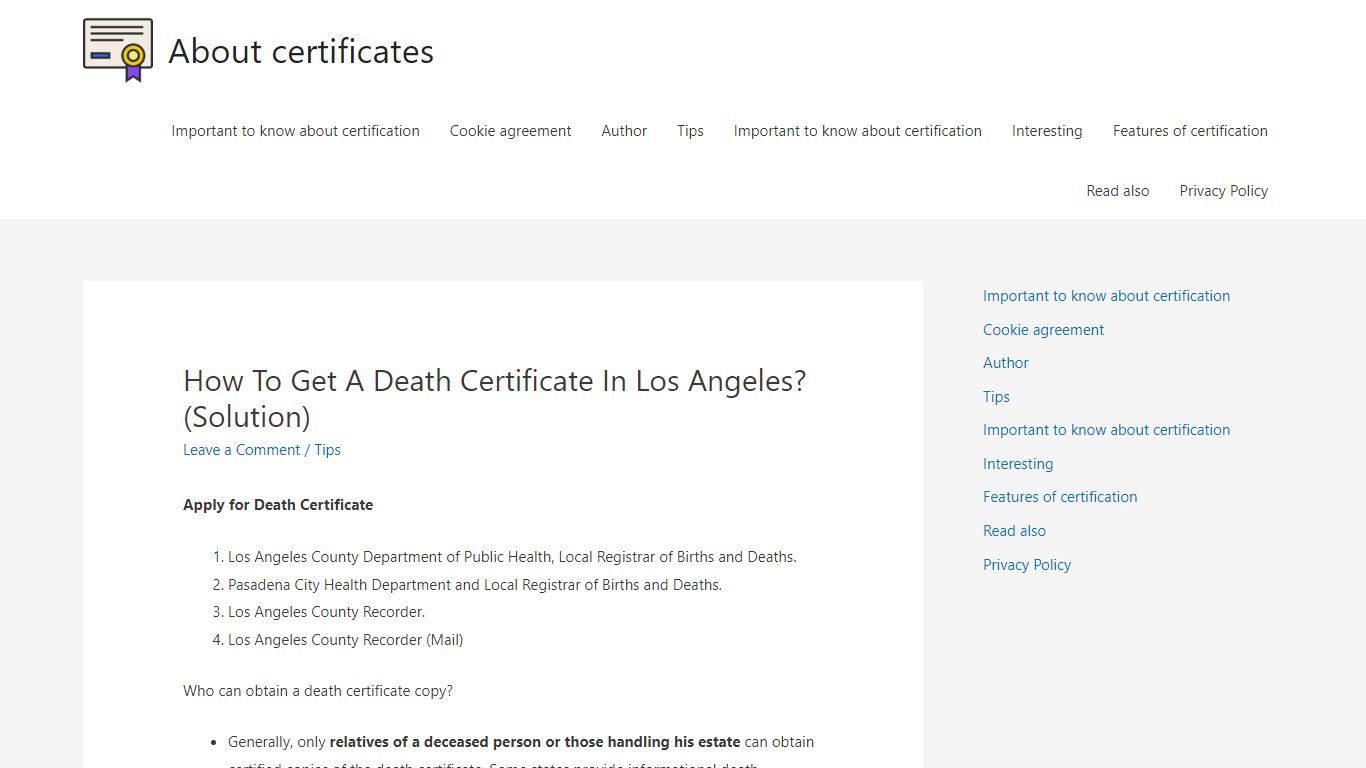Open Features of certification in top navigation

[x=1190, y=131]
